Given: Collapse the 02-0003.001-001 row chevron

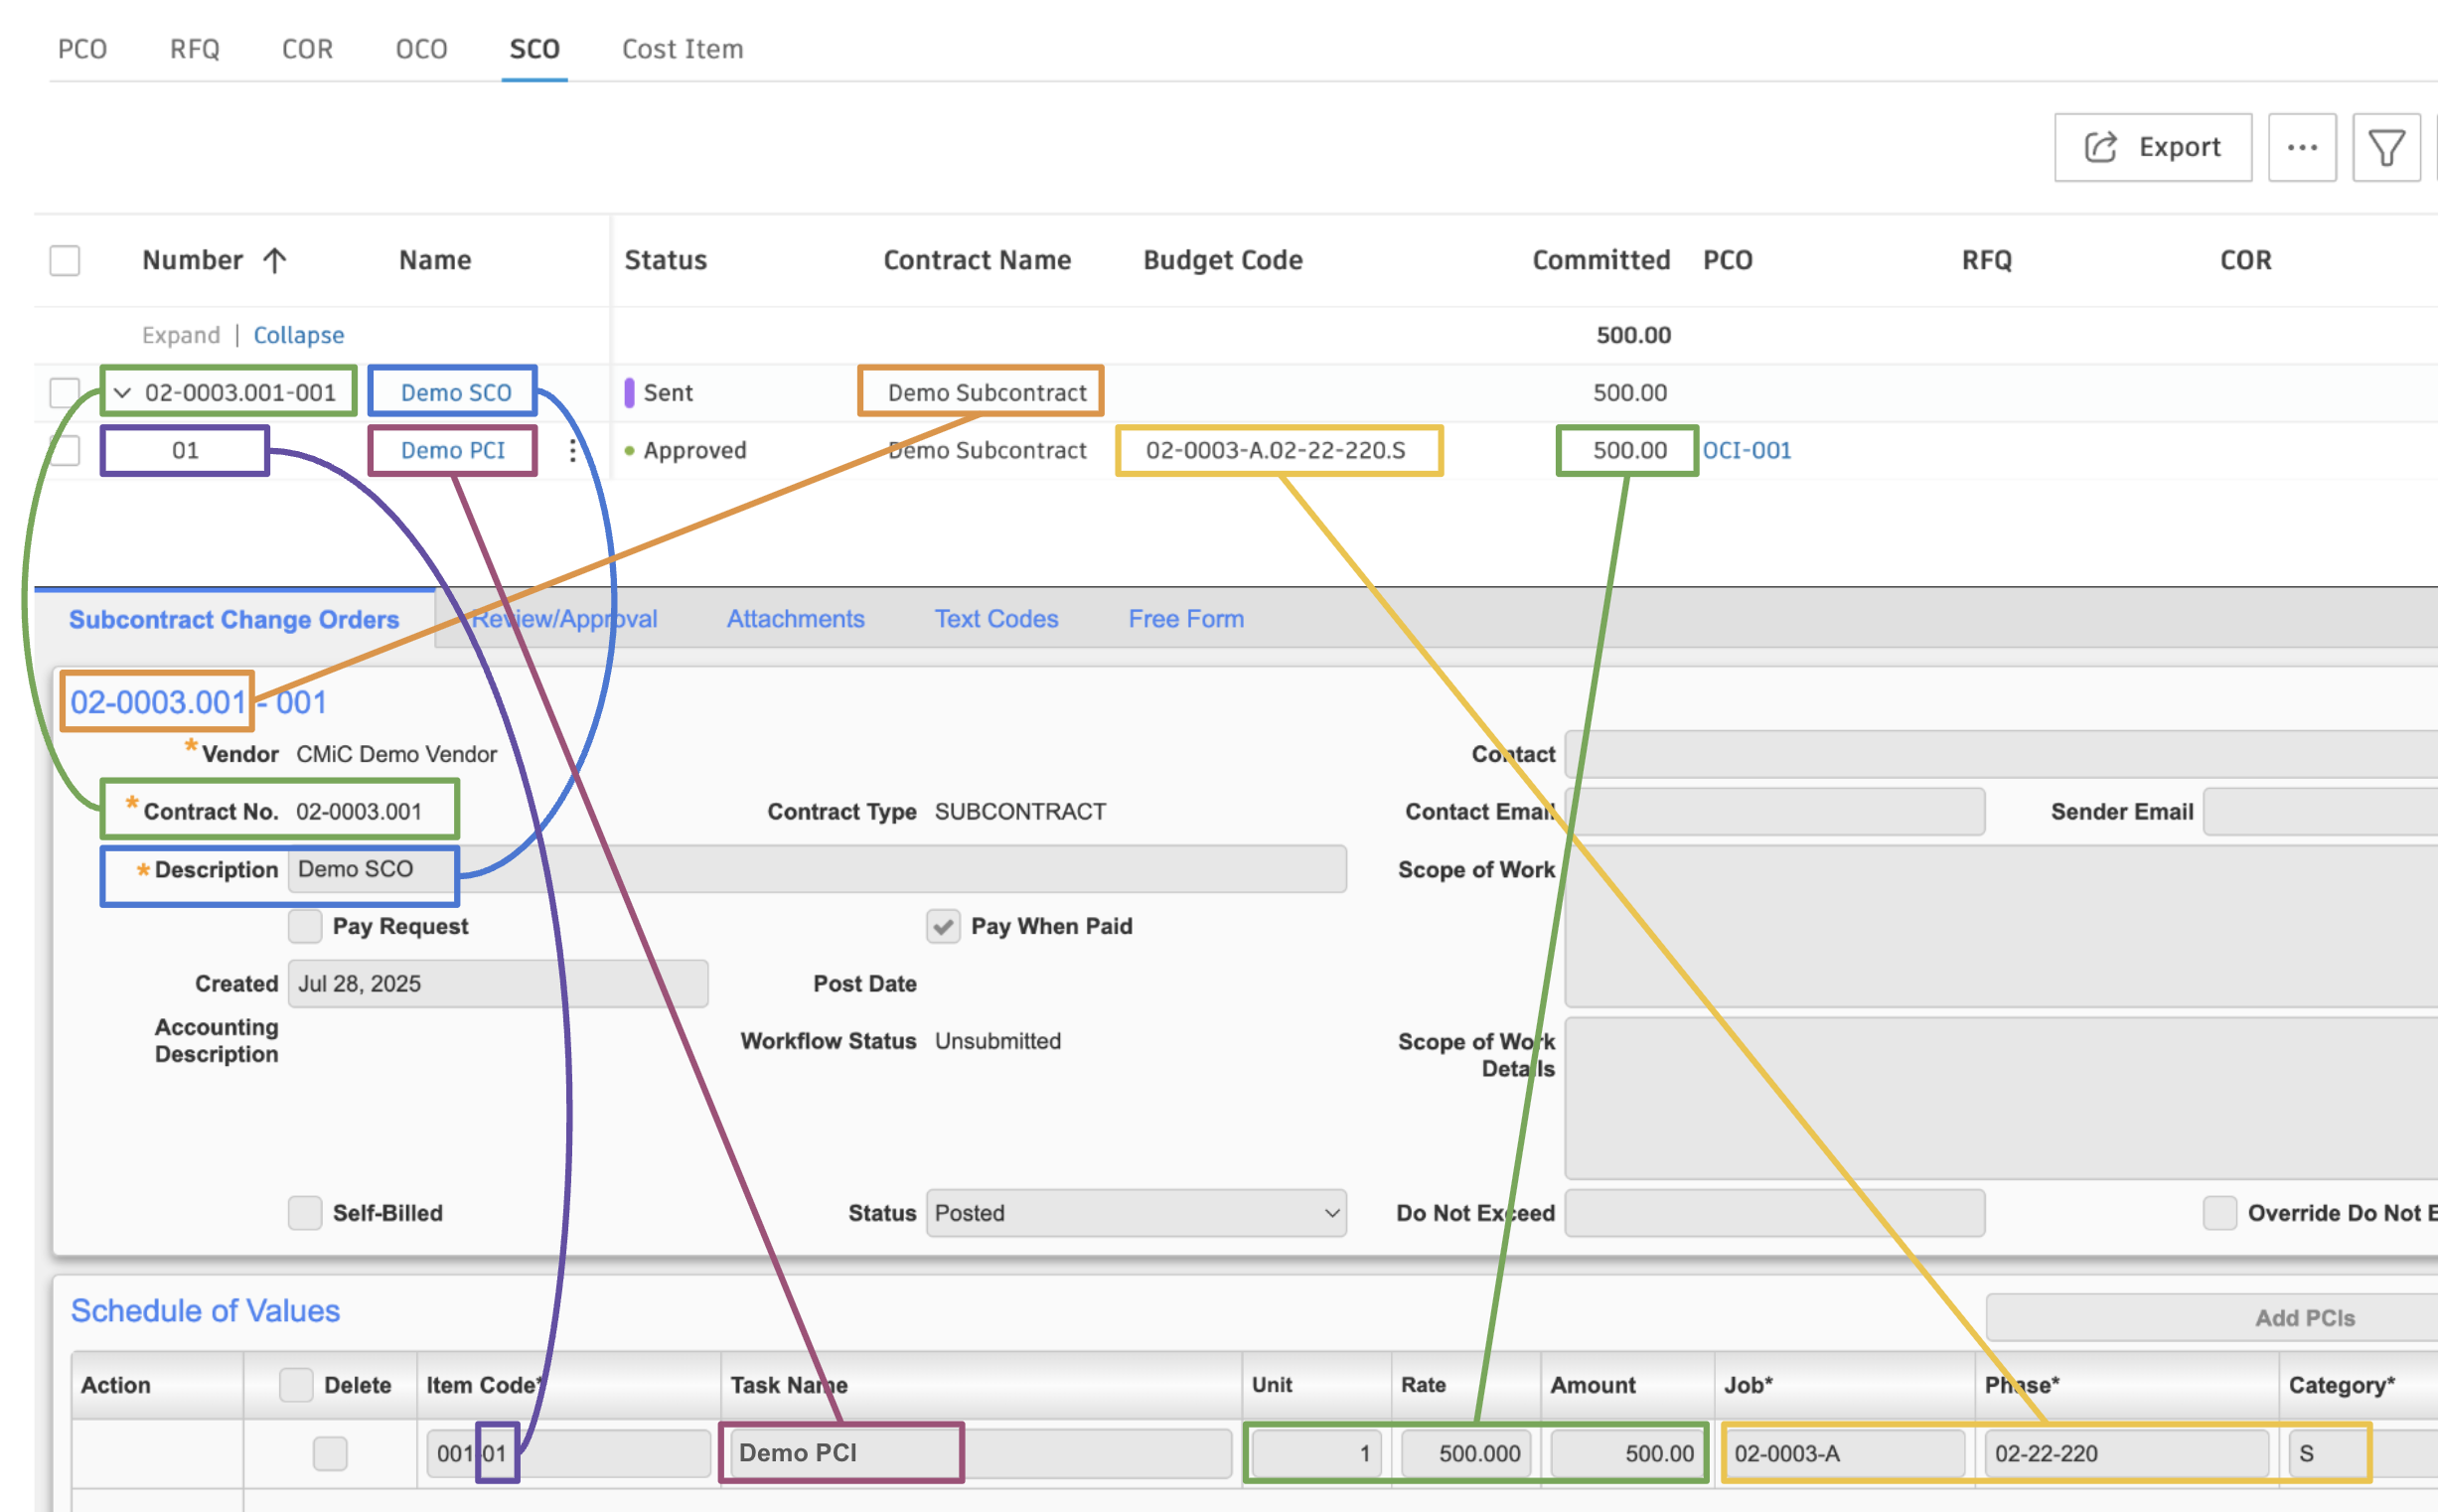Looking at the screenshot, I should tap(122, 392).
